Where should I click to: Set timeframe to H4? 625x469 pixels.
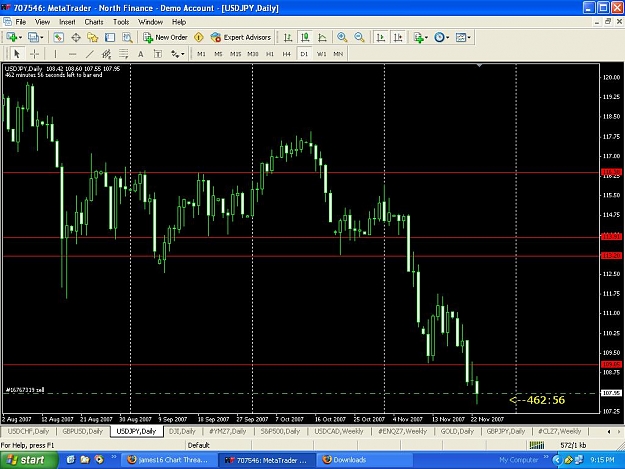tap(287, 54)
